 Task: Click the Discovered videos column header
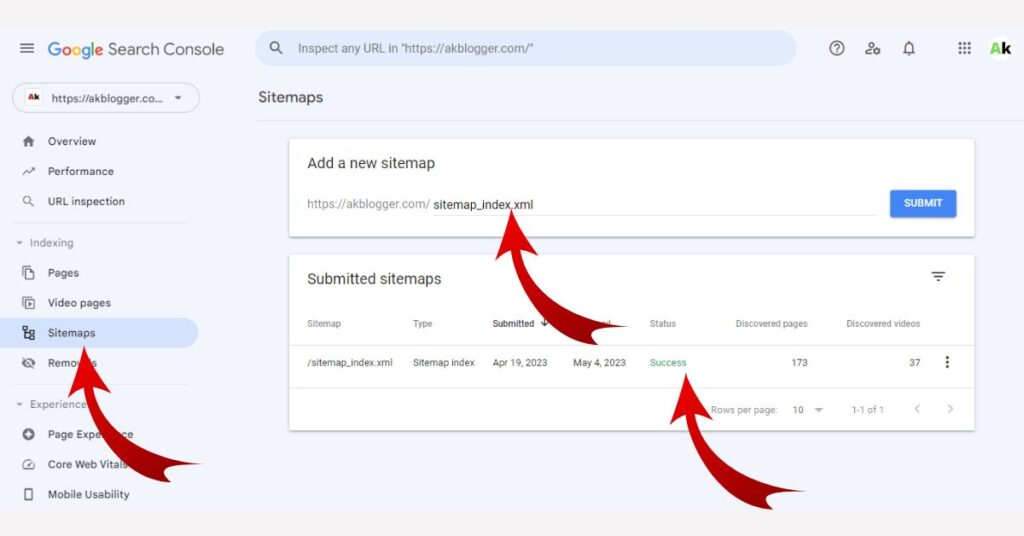coord(883,323)
